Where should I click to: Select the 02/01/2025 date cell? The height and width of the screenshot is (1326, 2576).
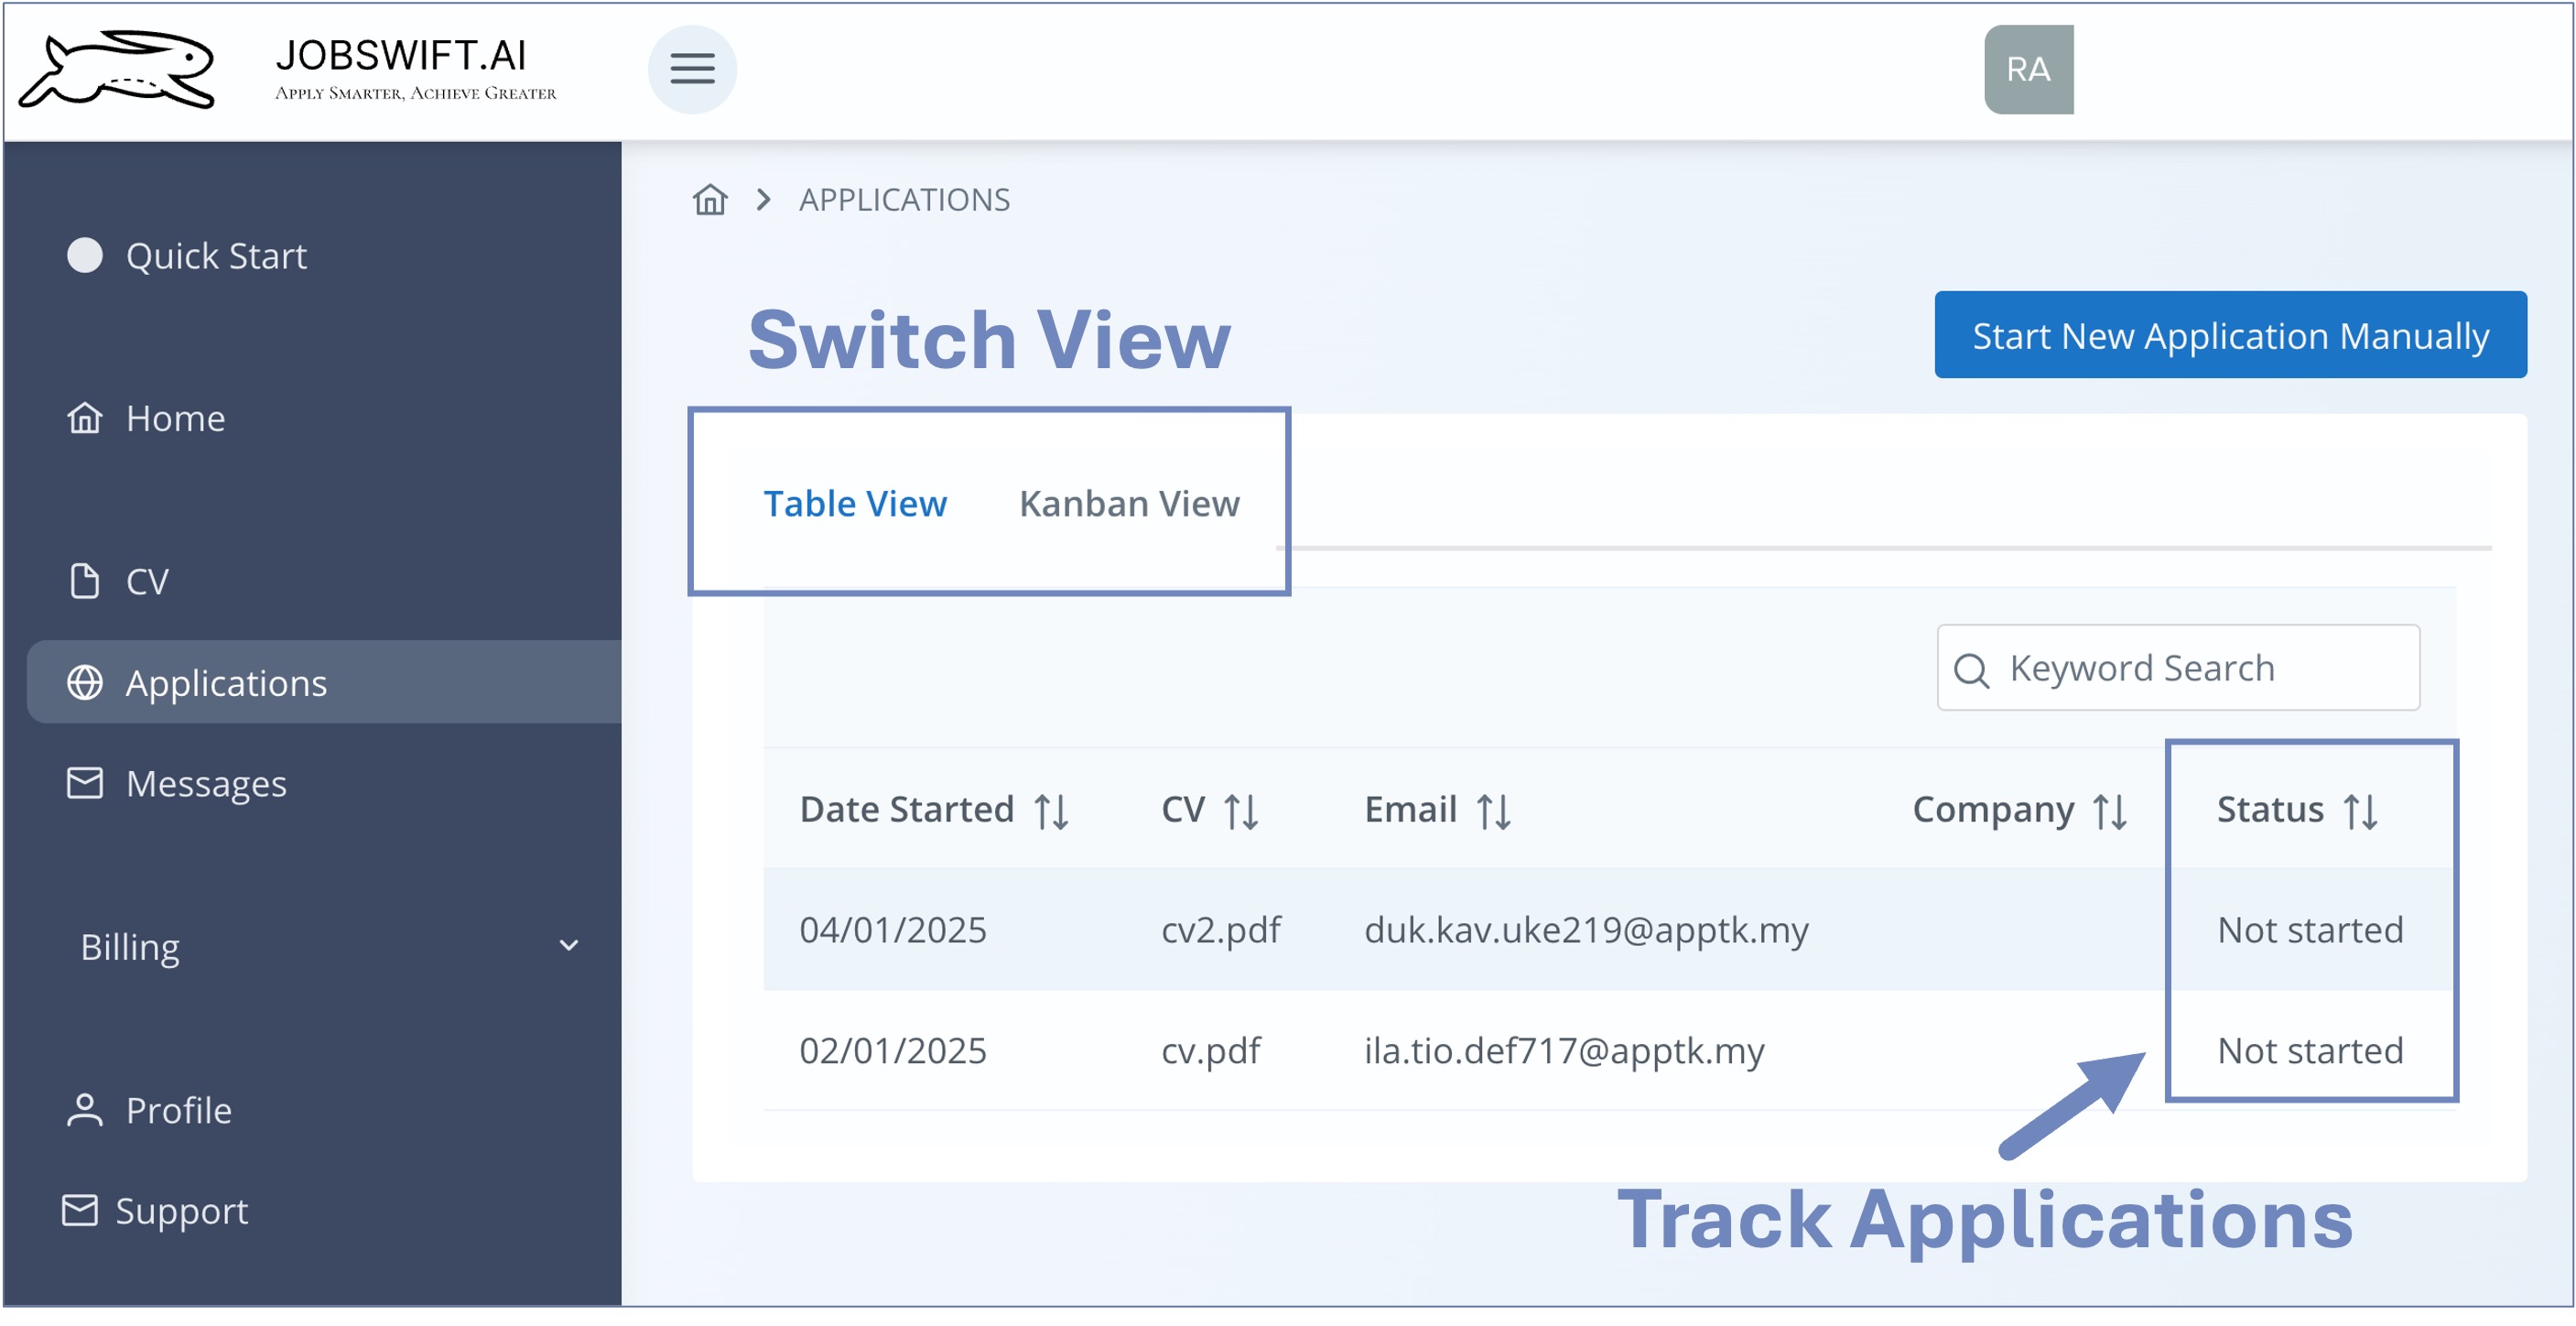pos(893,1051)
